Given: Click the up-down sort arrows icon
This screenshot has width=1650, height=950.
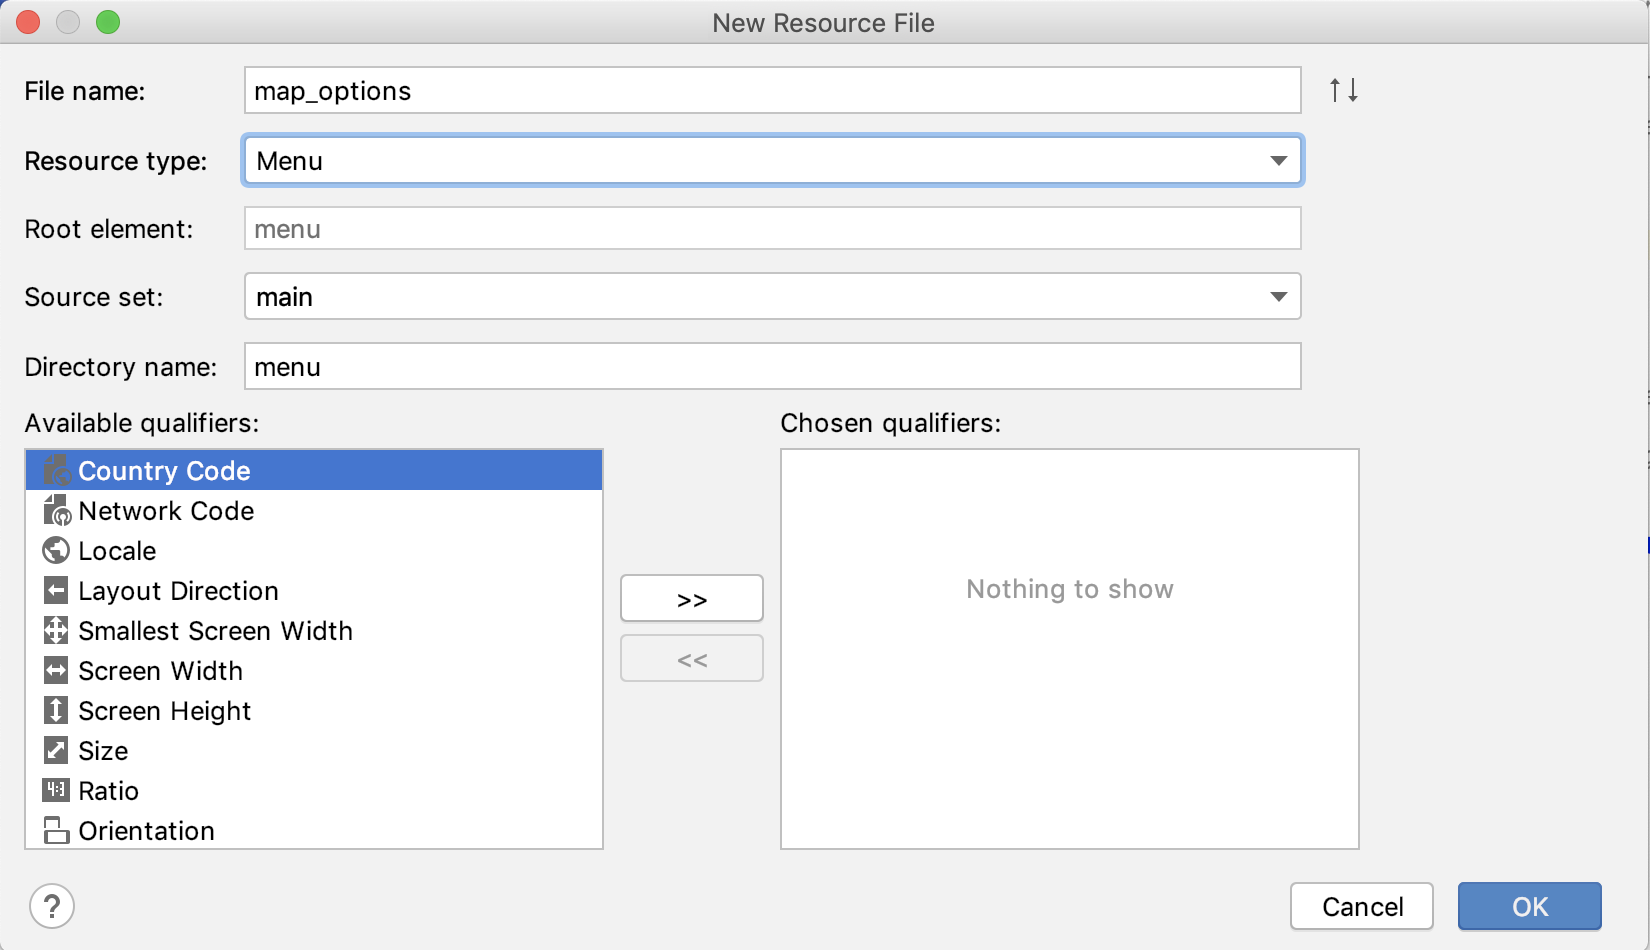Looking at the screenshot, I should point(1343,90).
